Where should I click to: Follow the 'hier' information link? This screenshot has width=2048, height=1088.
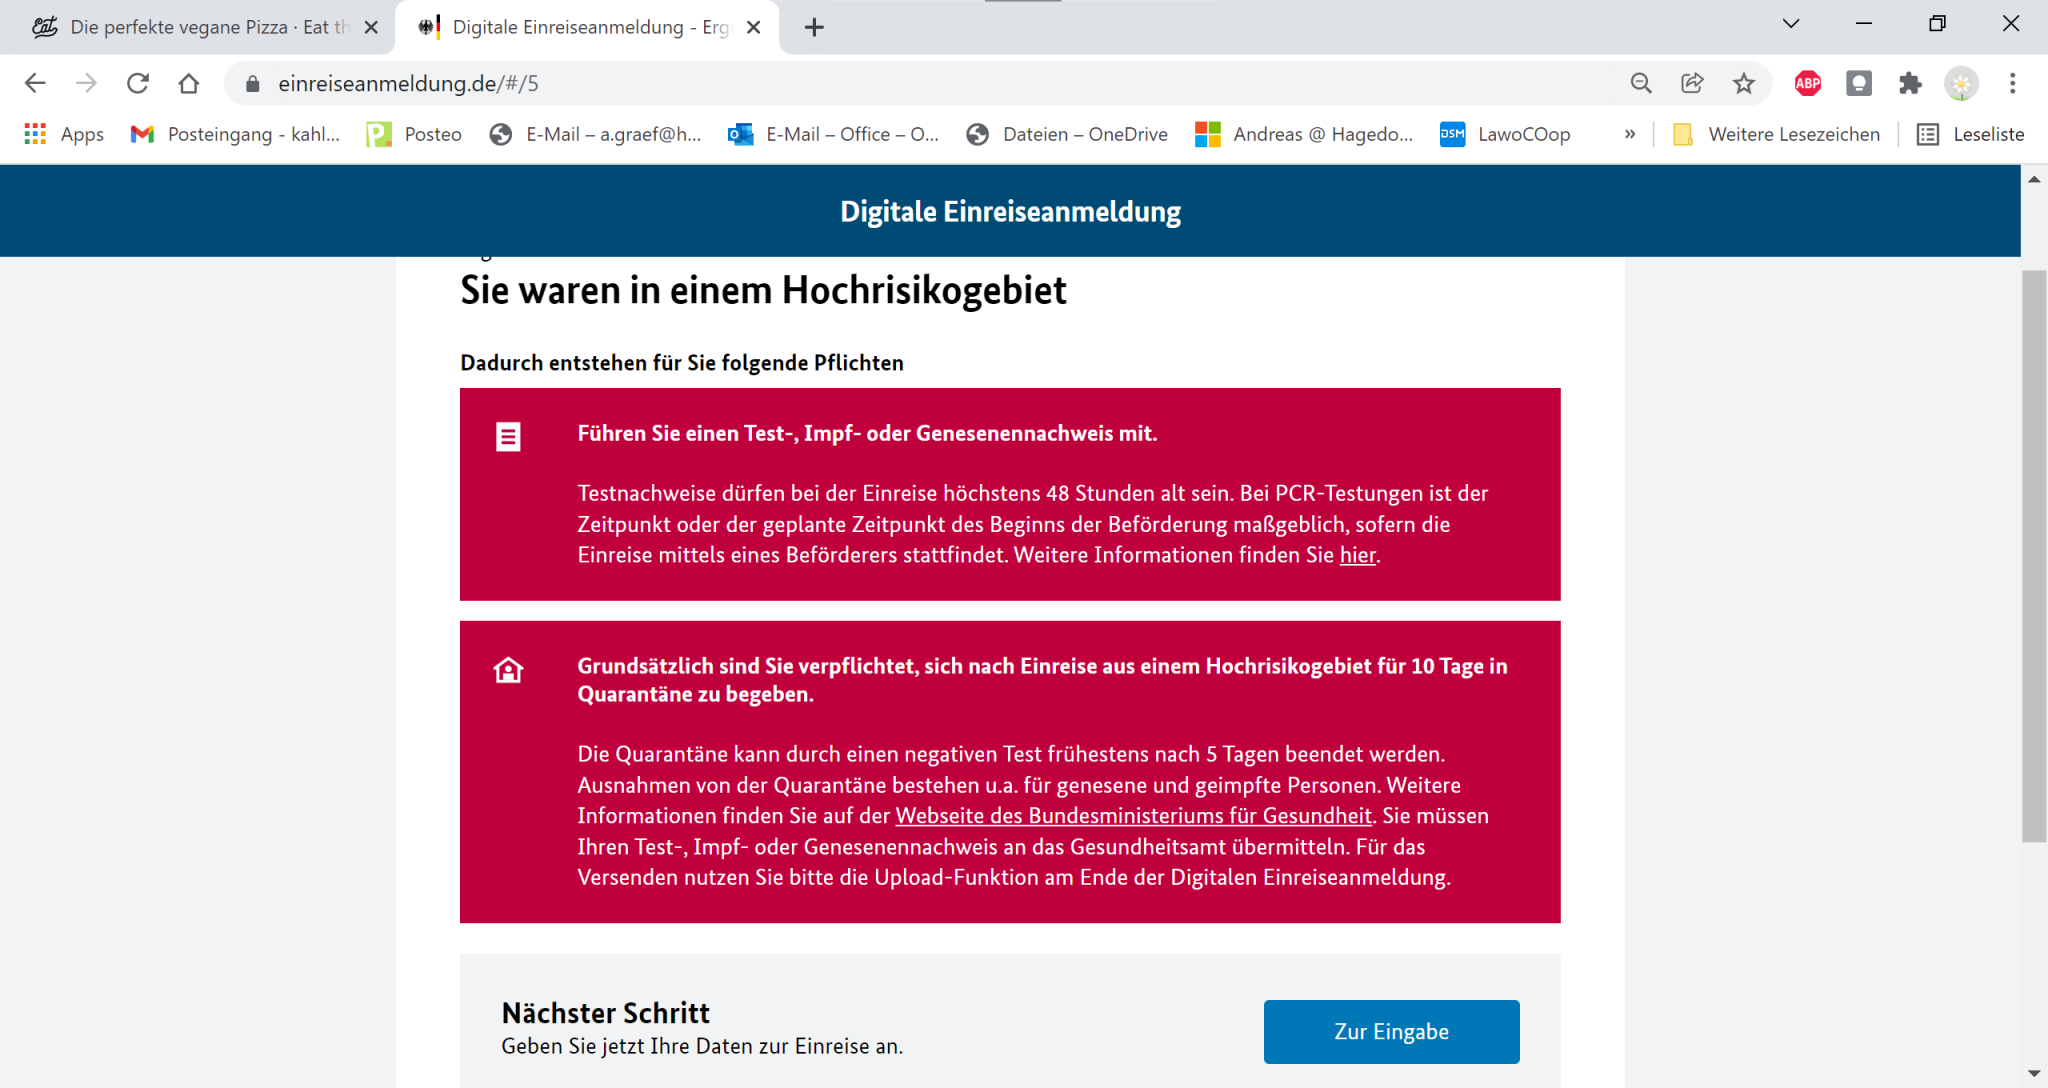(1357, 555)
